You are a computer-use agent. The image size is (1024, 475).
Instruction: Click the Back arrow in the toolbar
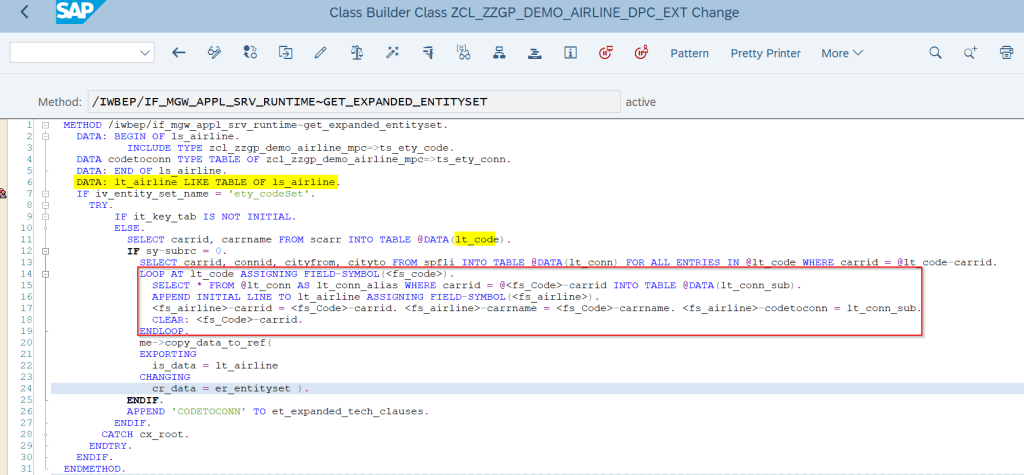coord(179,53)
